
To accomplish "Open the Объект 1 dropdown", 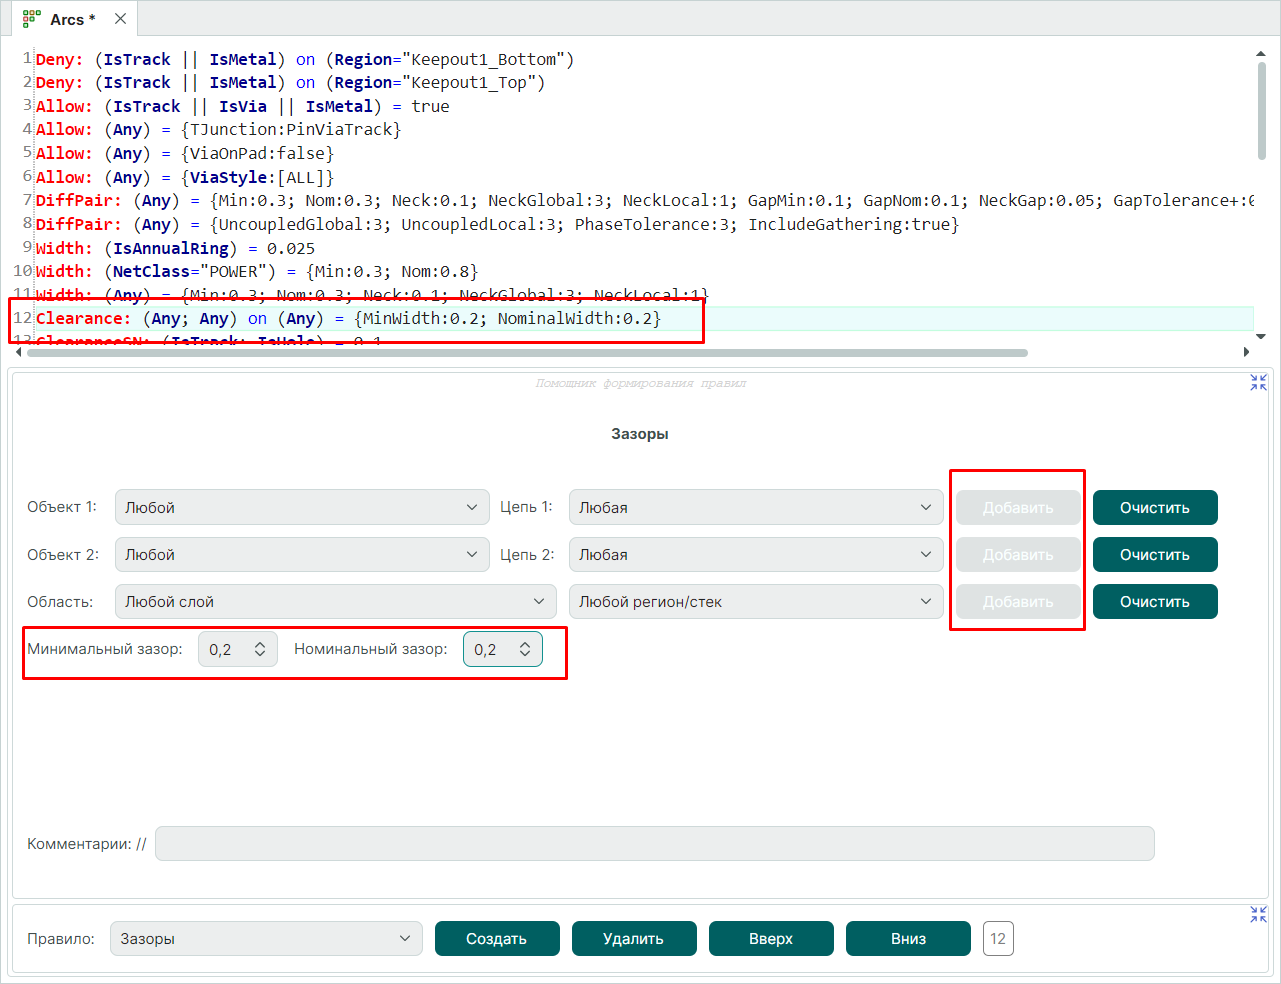I will (x=302, y=507).
